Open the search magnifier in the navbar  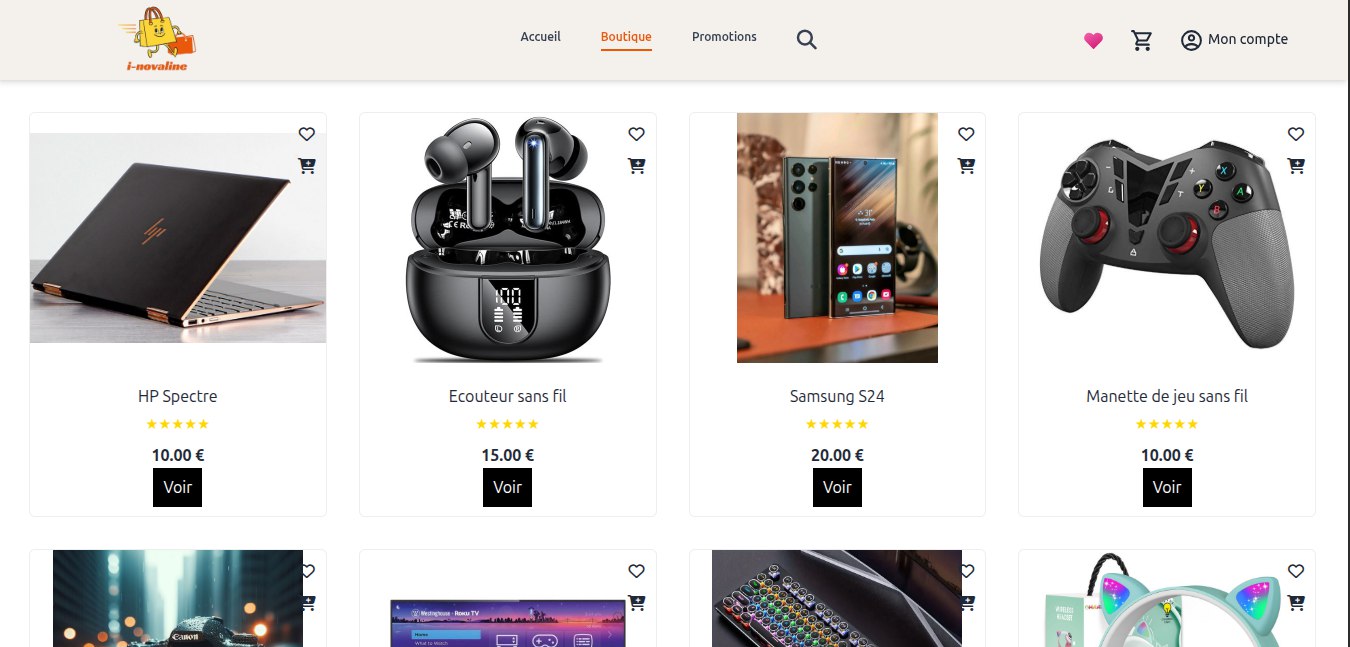807,39
